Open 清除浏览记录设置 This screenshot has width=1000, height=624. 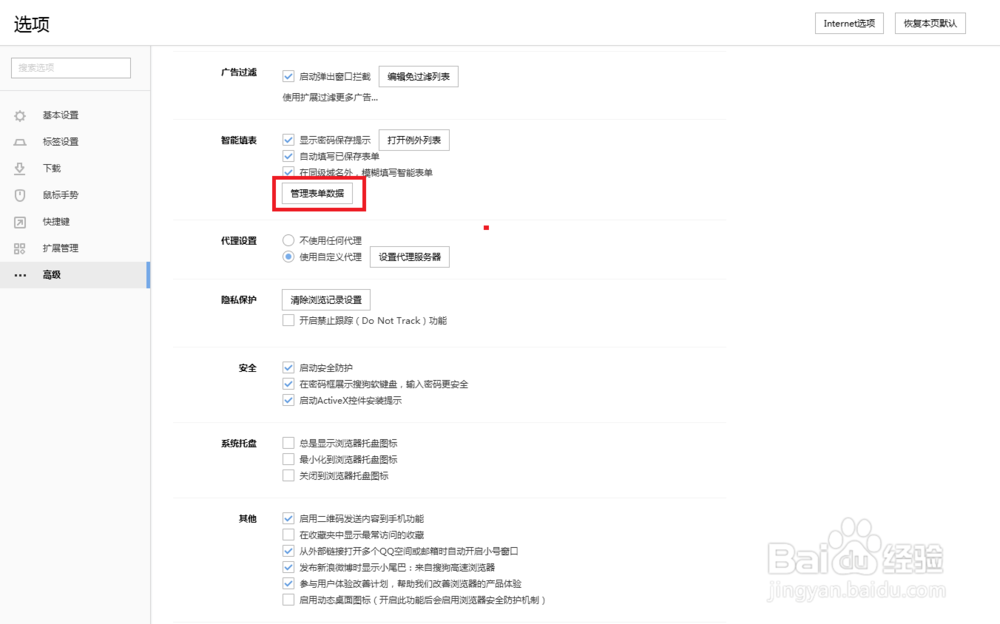[327, 299]
